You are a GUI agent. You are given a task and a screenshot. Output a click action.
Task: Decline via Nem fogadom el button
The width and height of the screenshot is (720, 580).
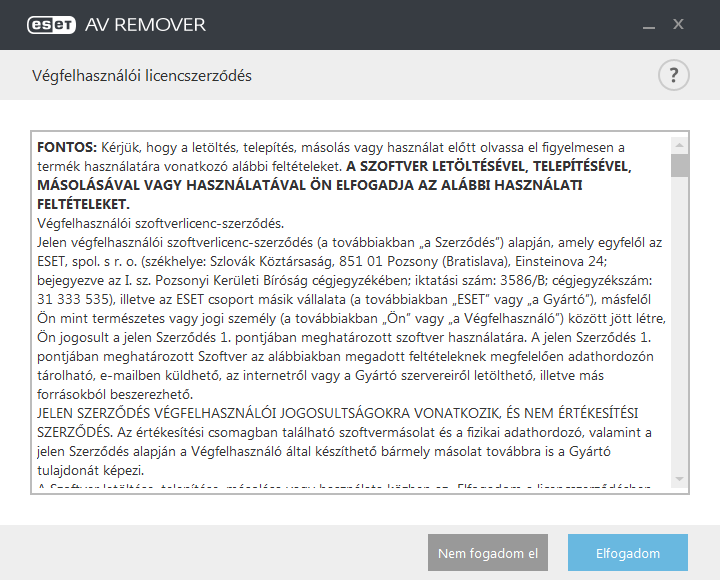[x=488, y=553]
